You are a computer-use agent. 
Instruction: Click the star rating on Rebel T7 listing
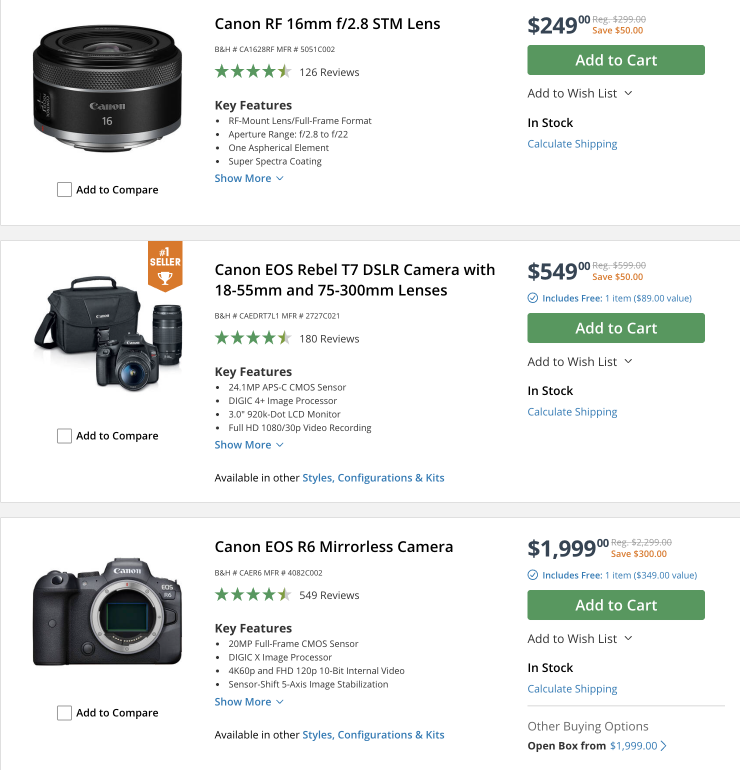253,339
